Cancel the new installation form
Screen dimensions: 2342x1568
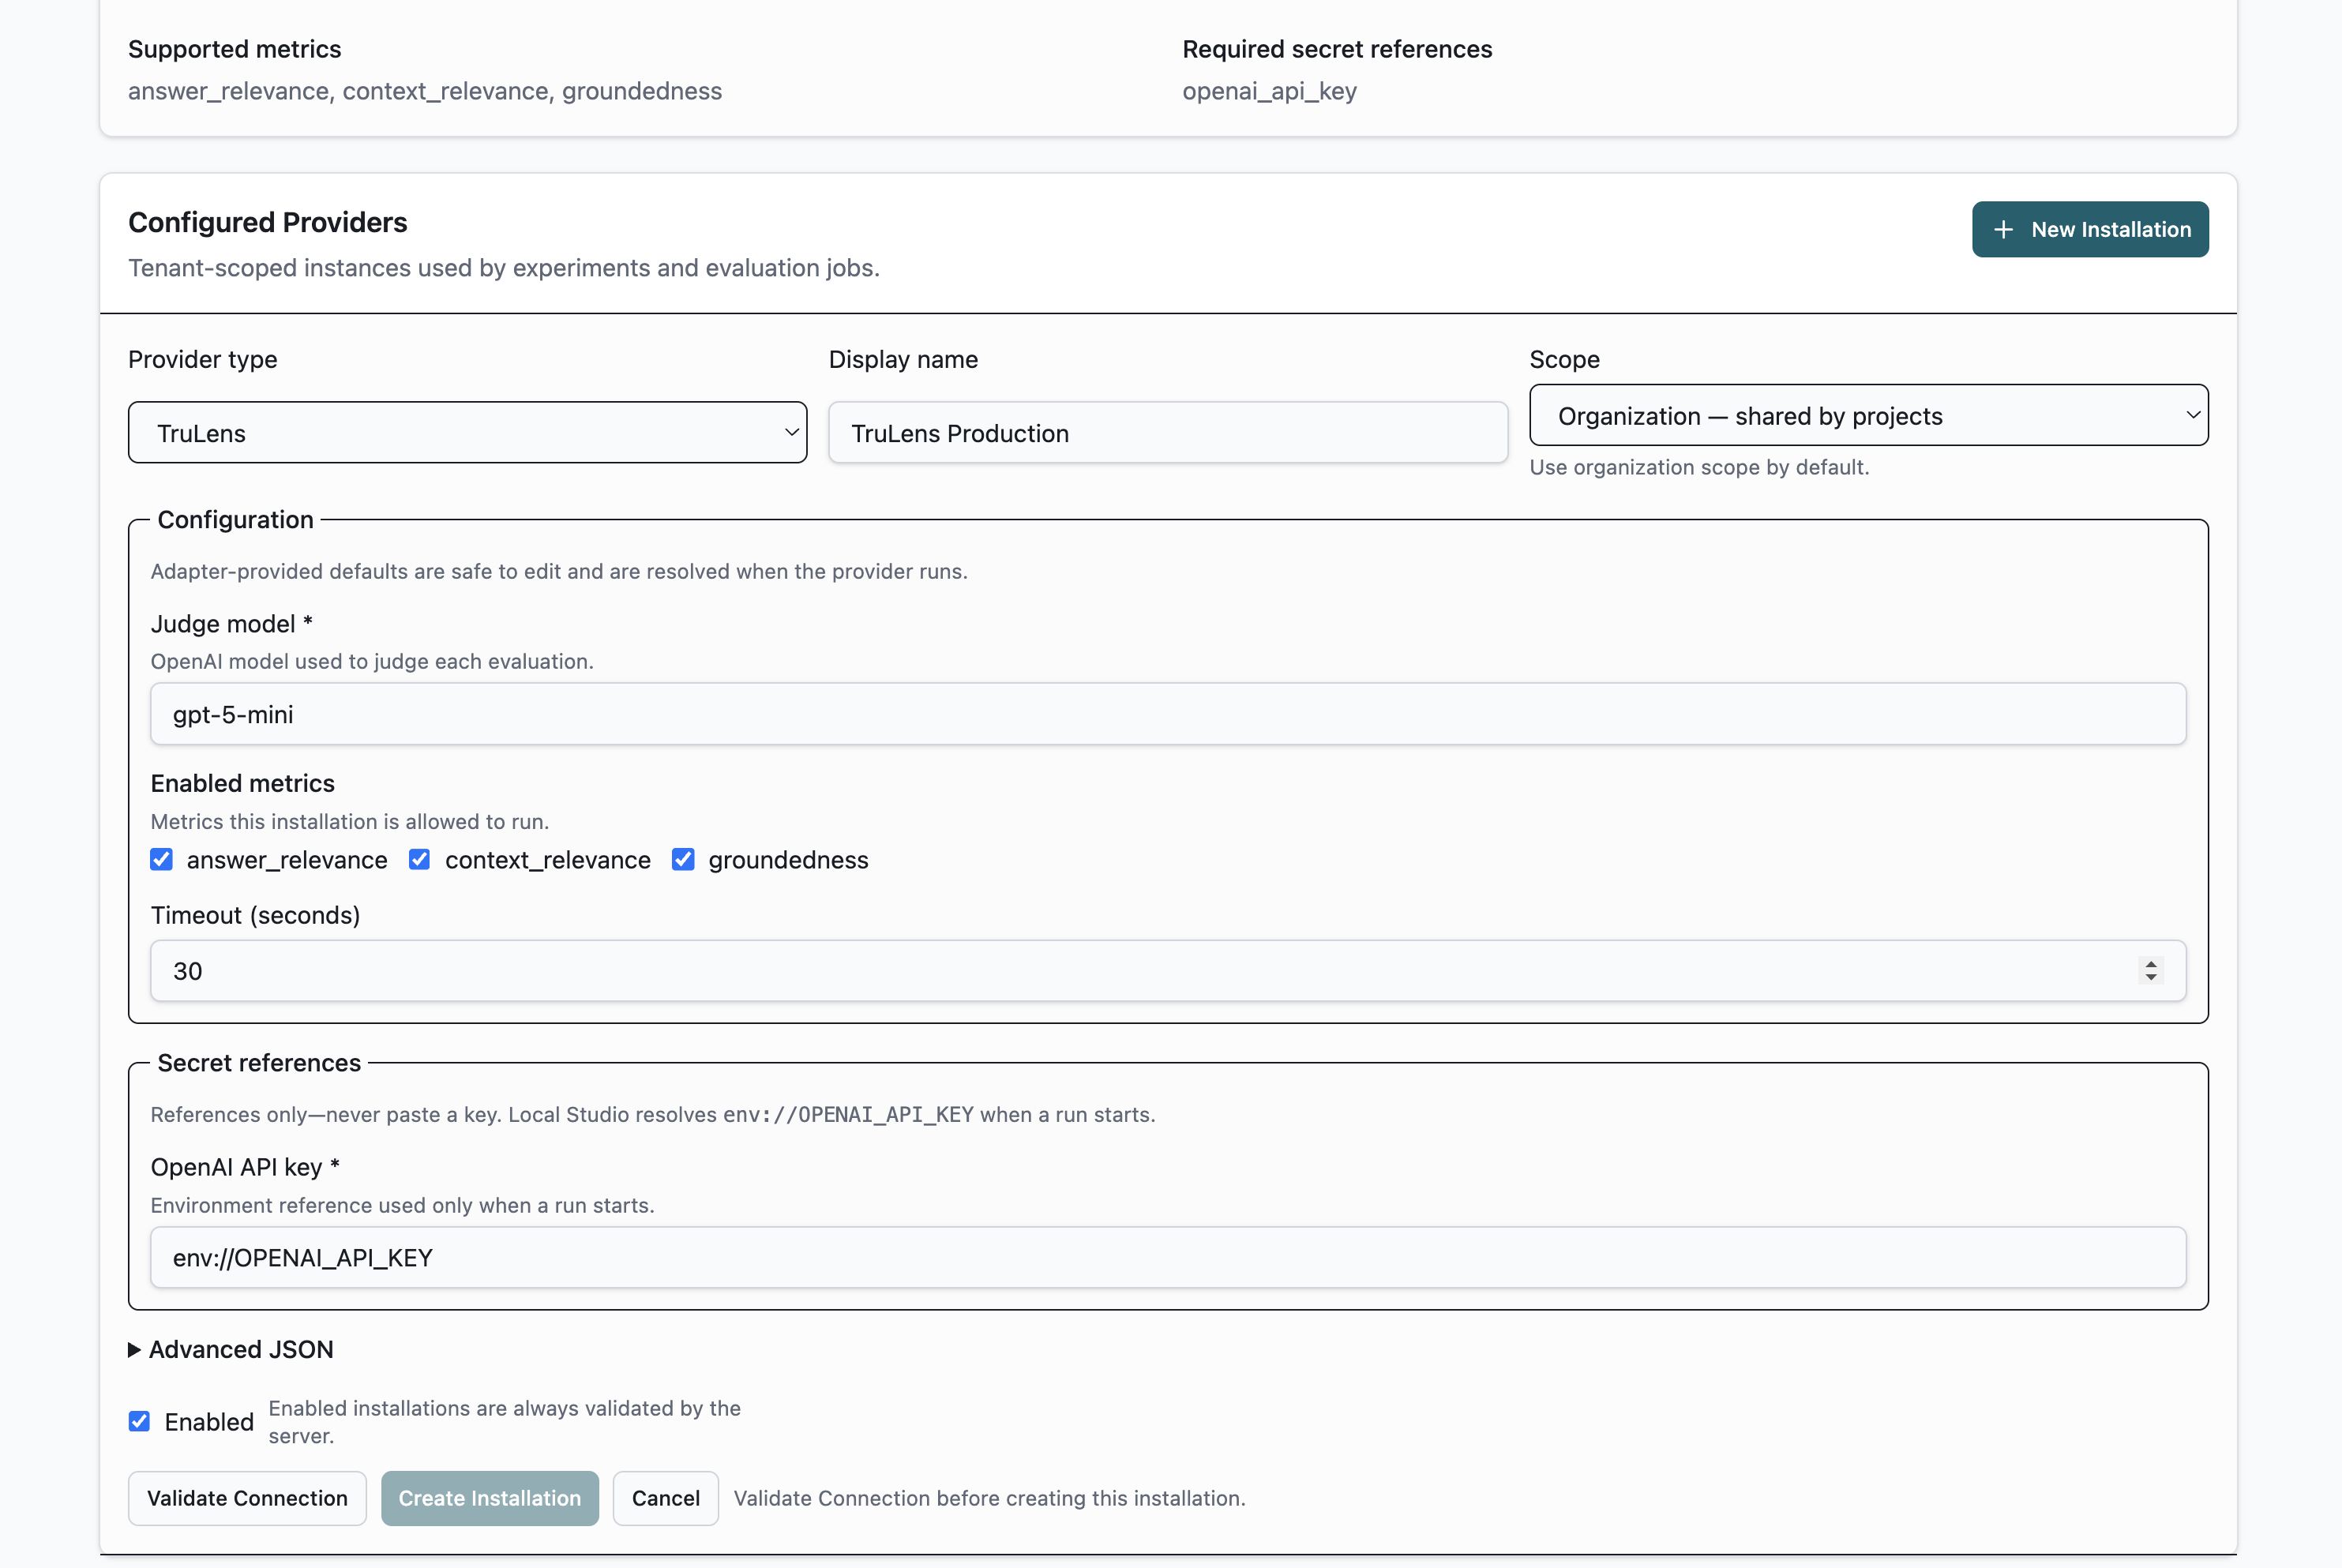click(x=666, y=1498)
